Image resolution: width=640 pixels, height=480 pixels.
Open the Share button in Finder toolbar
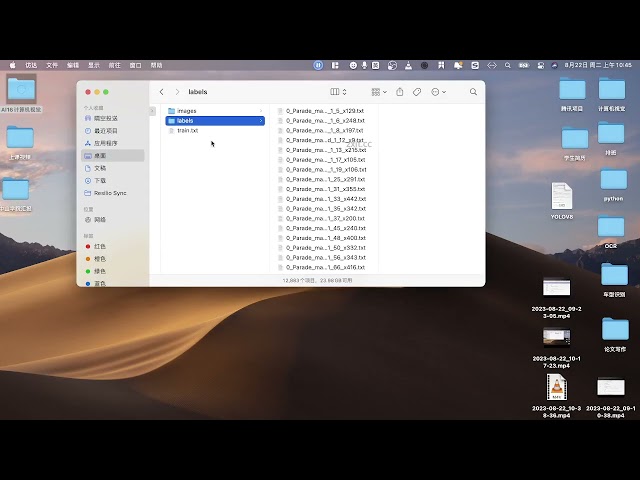point(399,92)
